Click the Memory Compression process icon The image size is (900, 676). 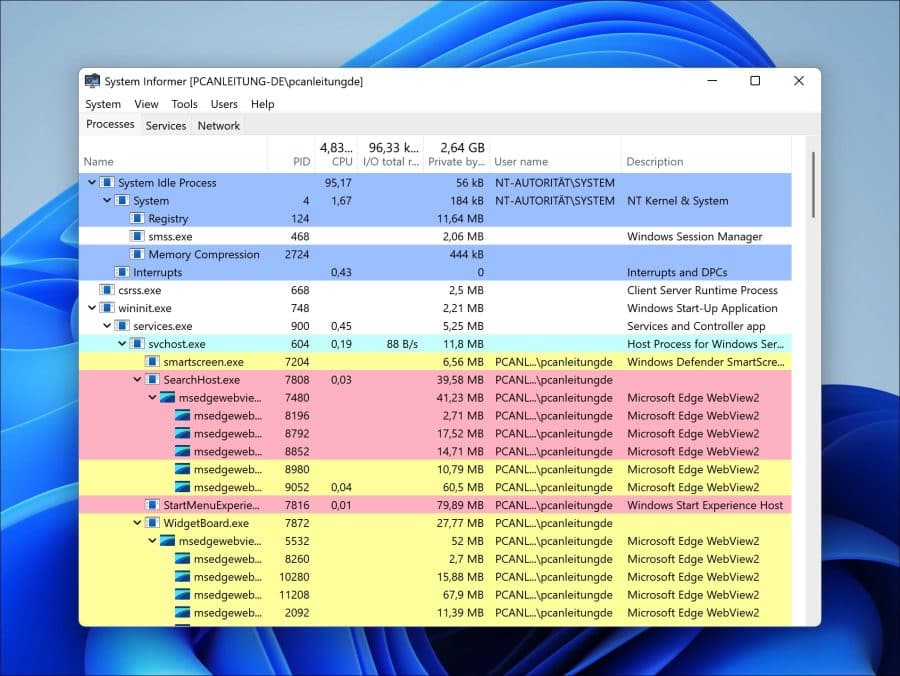coord(138,255)
